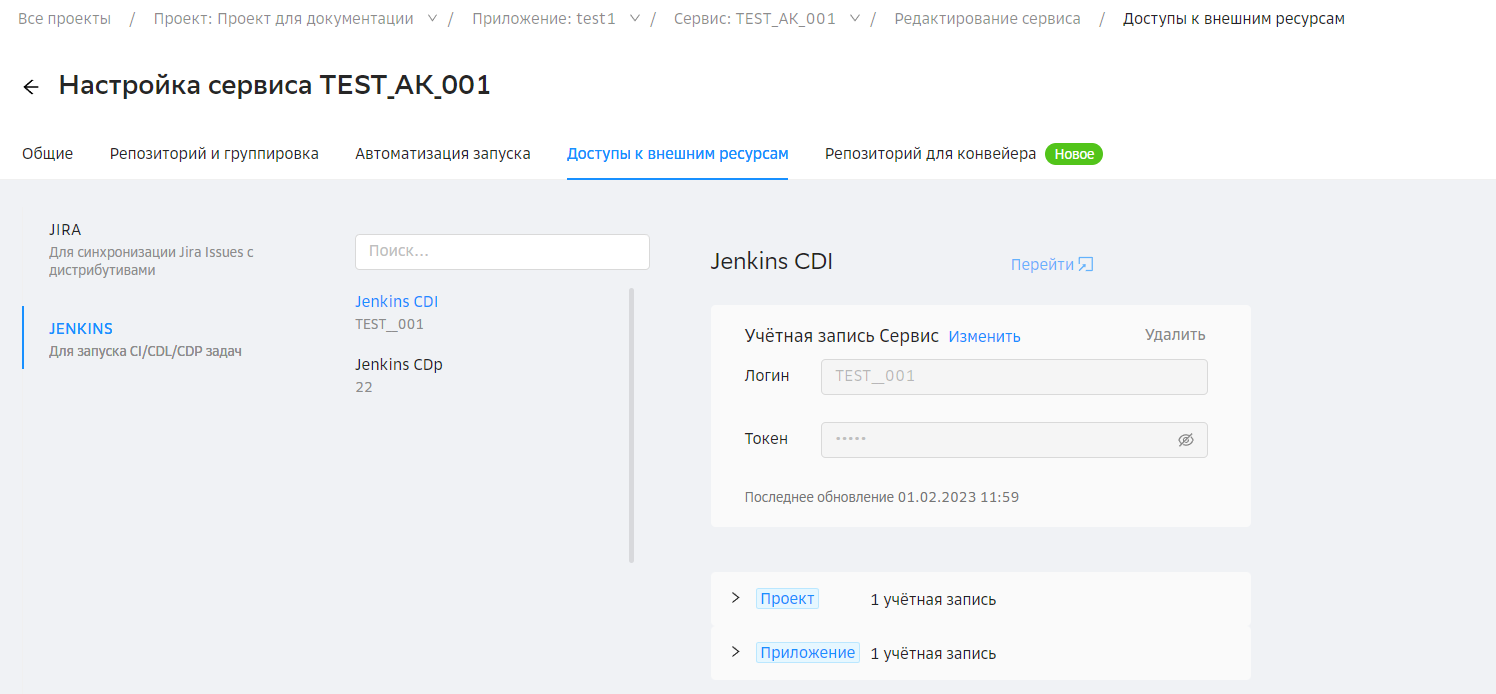The image size is (1496, 694).
Task: Open the Репозиторий и группировка tab
Action: point(214,154)
